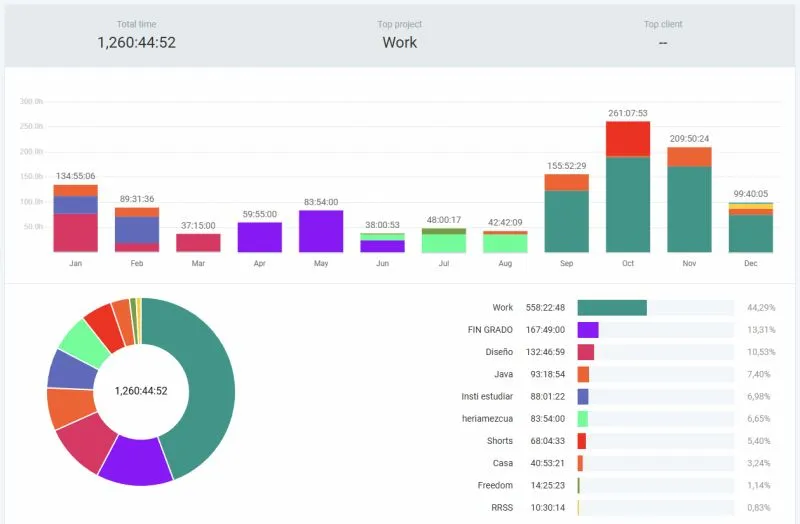This screenshot has height=524, width=800.
Task: Click the FIN GRADO project name
Action: point(490,330)
